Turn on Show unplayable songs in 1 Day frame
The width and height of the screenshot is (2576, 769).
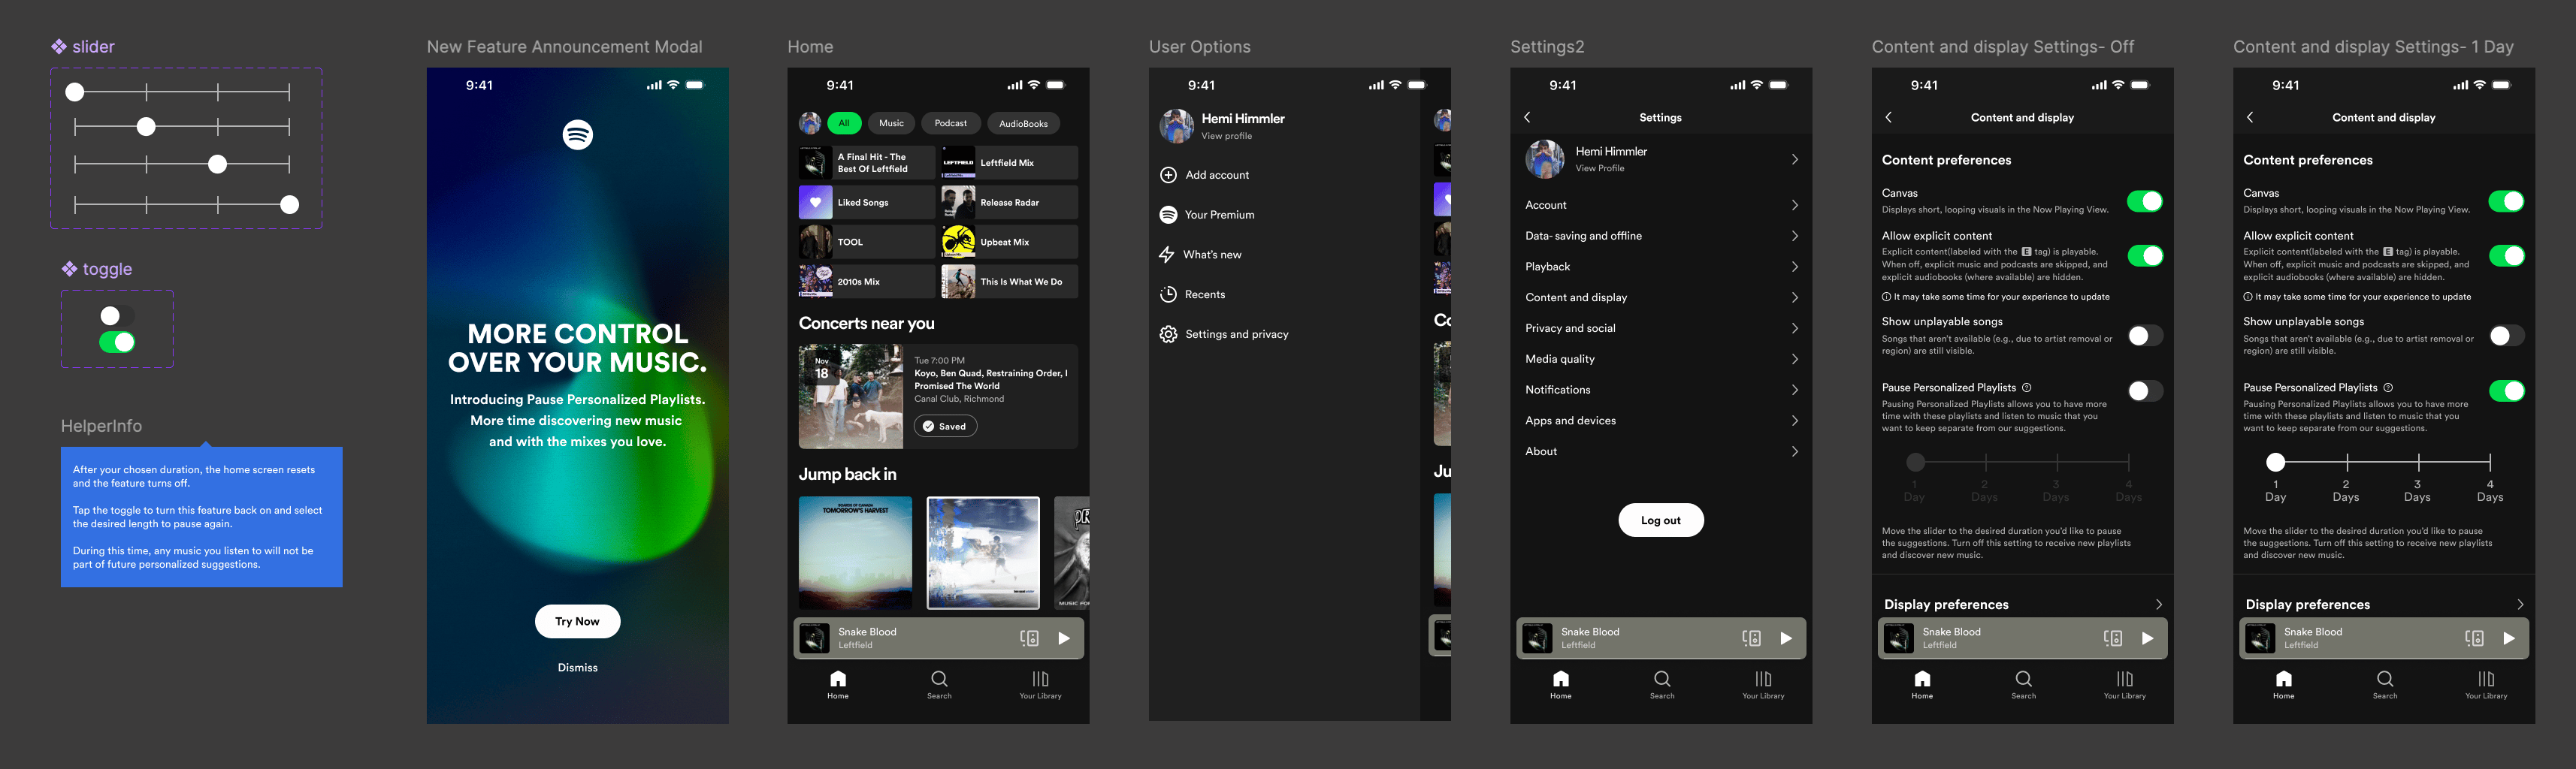pyautogui.click(x=2505, y=336)
